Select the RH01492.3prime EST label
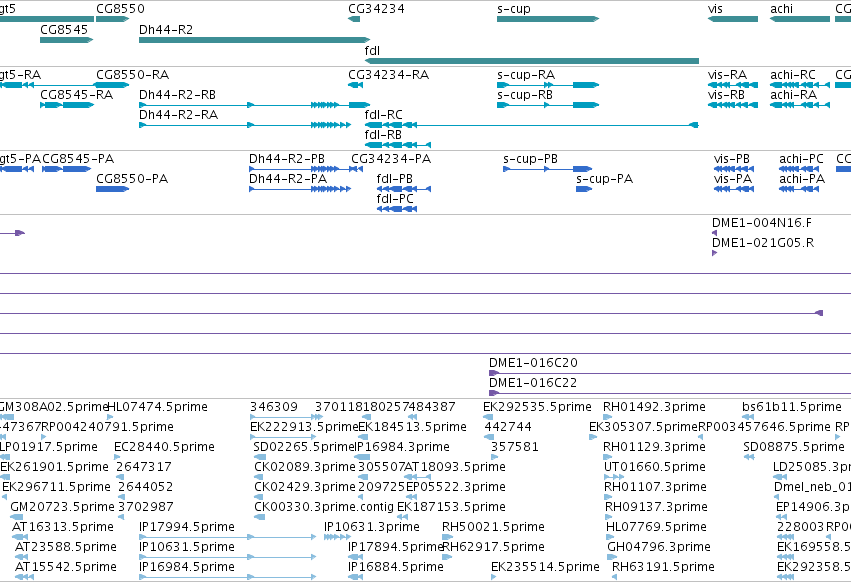 [x=655, y=407]
